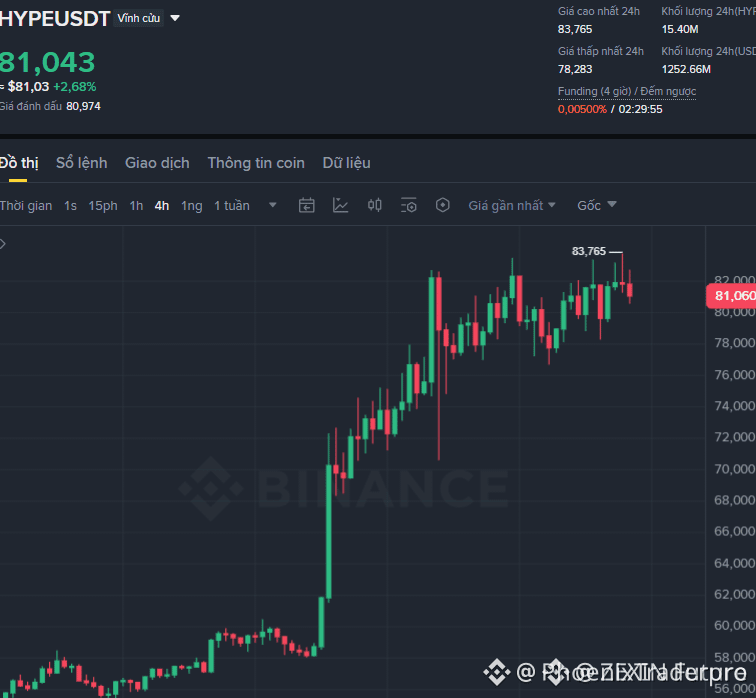Click the 0,00500% funding rate

tap(582, 109)
